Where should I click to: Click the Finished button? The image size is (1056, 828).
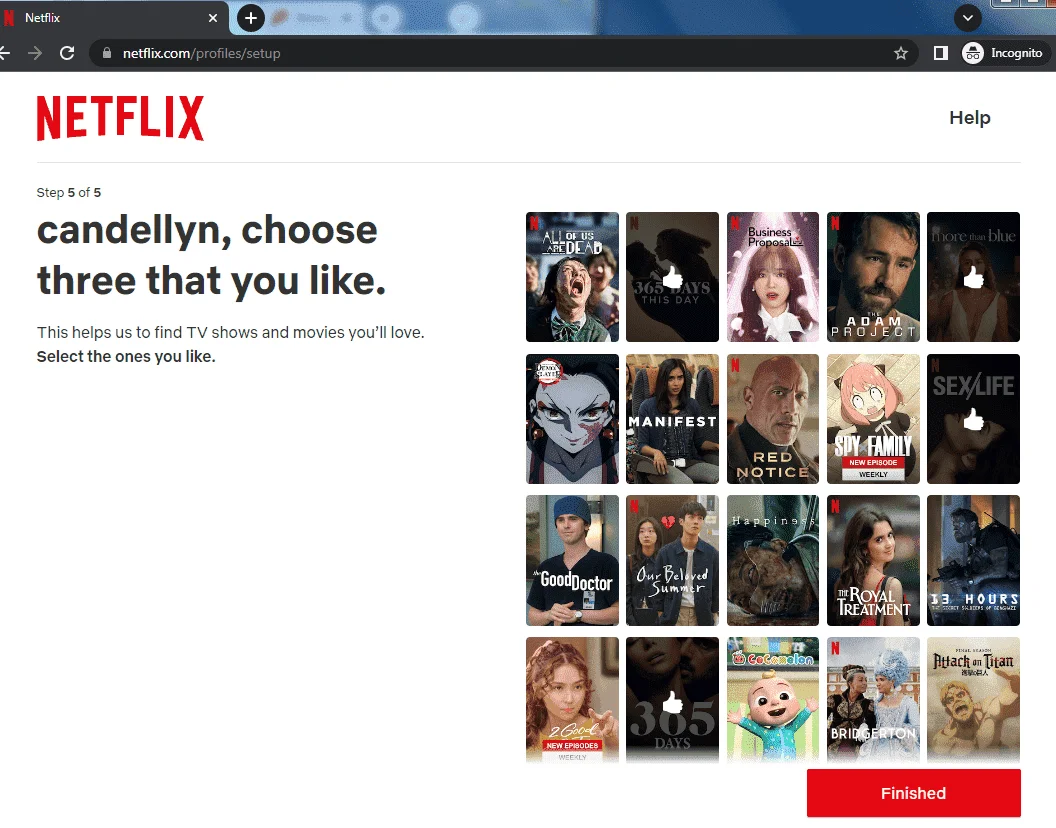click(913, 793)
